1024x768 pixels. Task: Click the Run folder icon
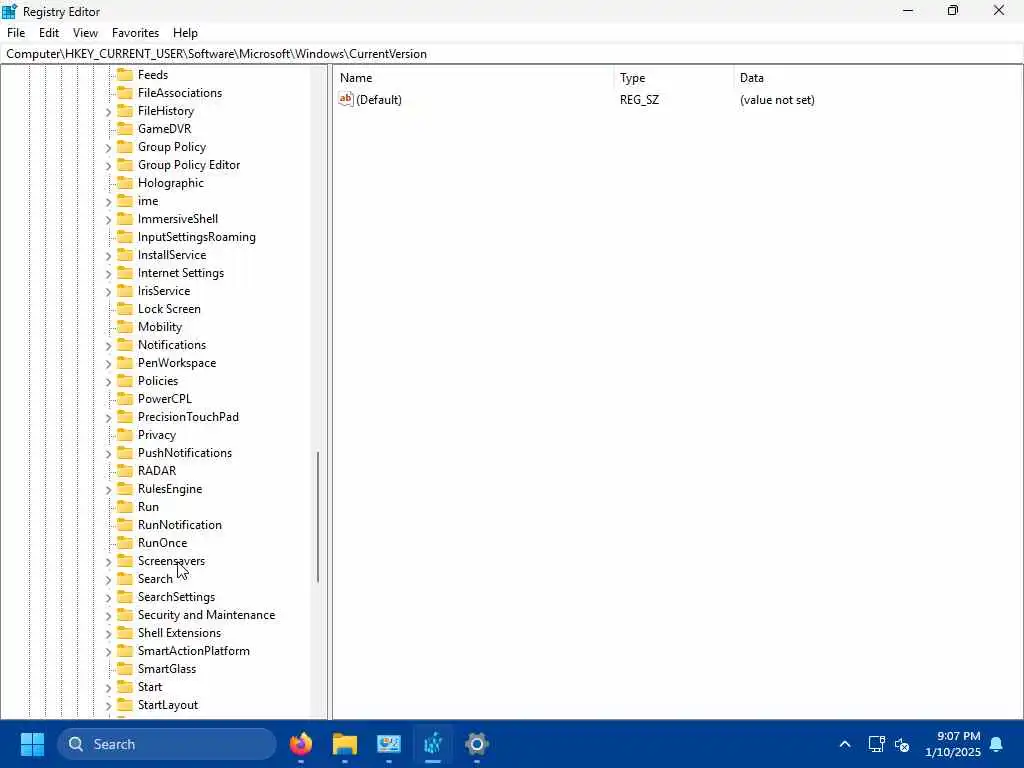coord(125,507)
